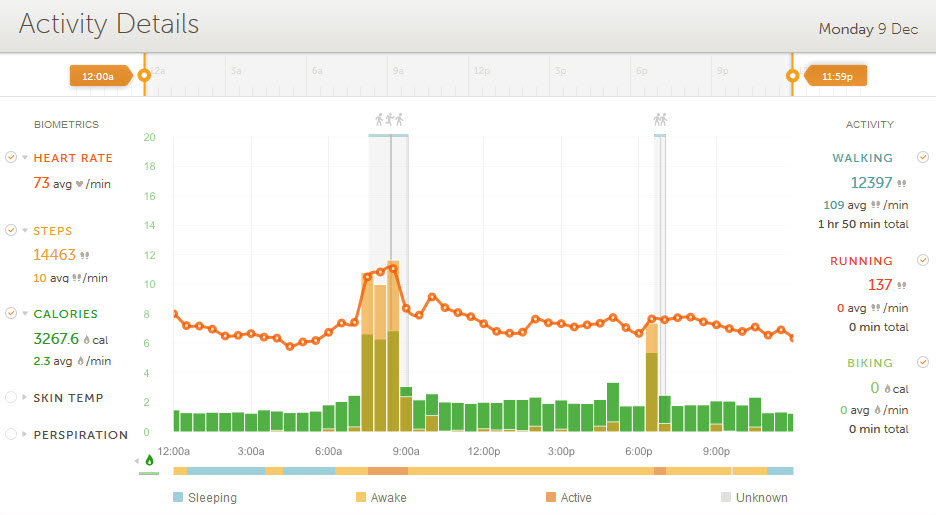936x515 pixels.
Task: Click the footsteps icon beside walking count 12397
Action: [x=902, y=183]
